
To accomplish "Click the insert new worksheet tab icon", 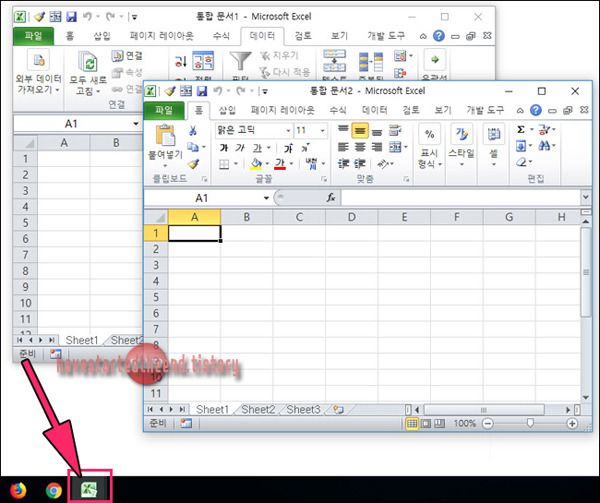I will [338, 410].
